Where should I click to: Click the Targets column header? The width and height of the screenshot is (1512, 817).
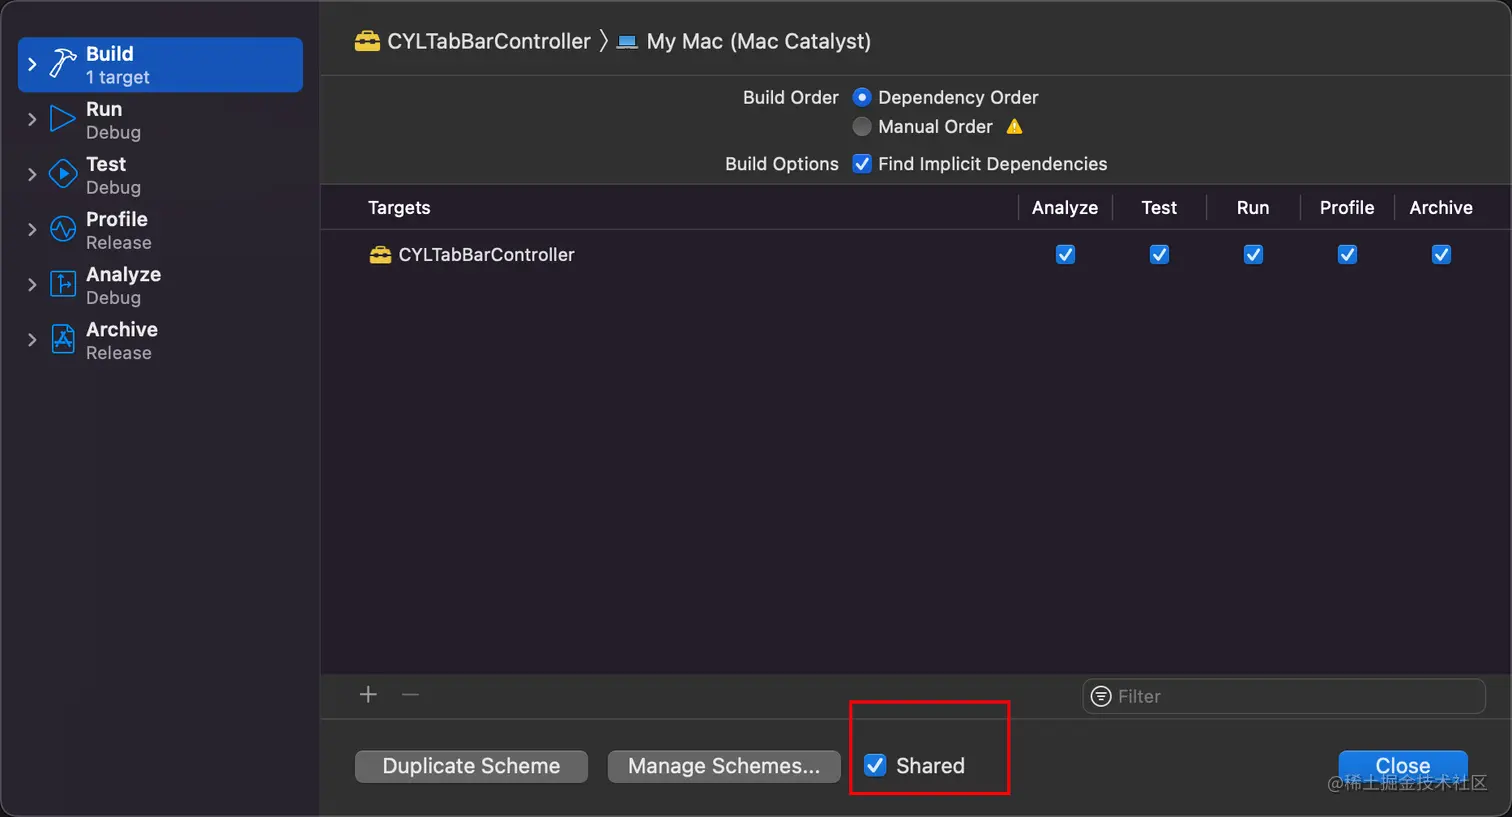click(x=399, y=207)
